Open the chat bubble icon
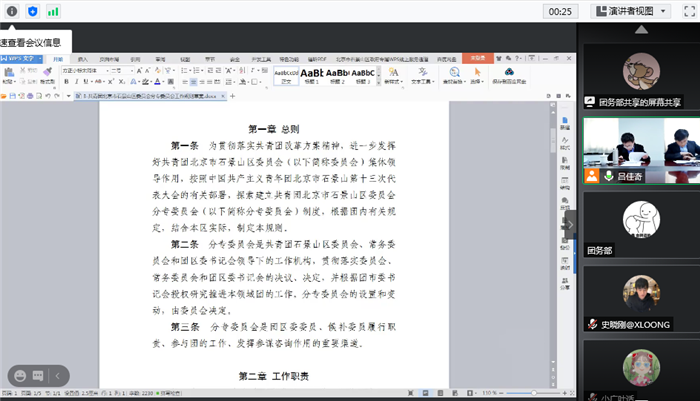700x401 pixels. (39, 375)
